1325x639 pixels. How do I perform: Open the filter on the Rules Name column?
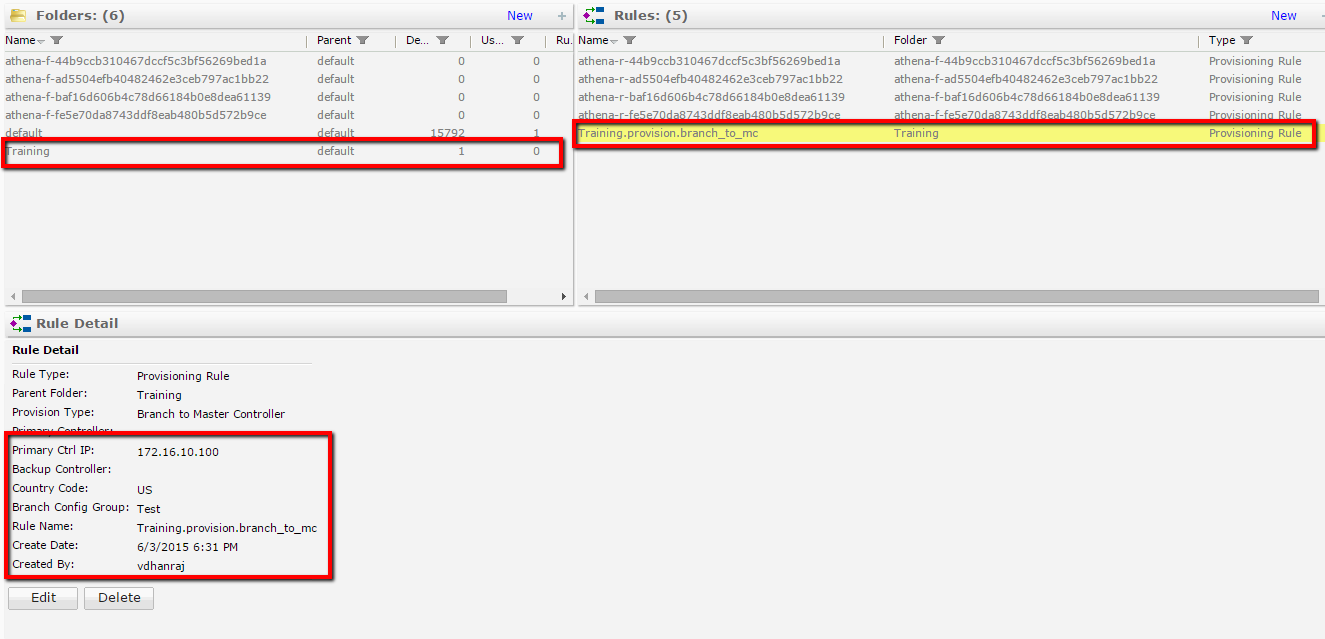click(x=630, y=41)
